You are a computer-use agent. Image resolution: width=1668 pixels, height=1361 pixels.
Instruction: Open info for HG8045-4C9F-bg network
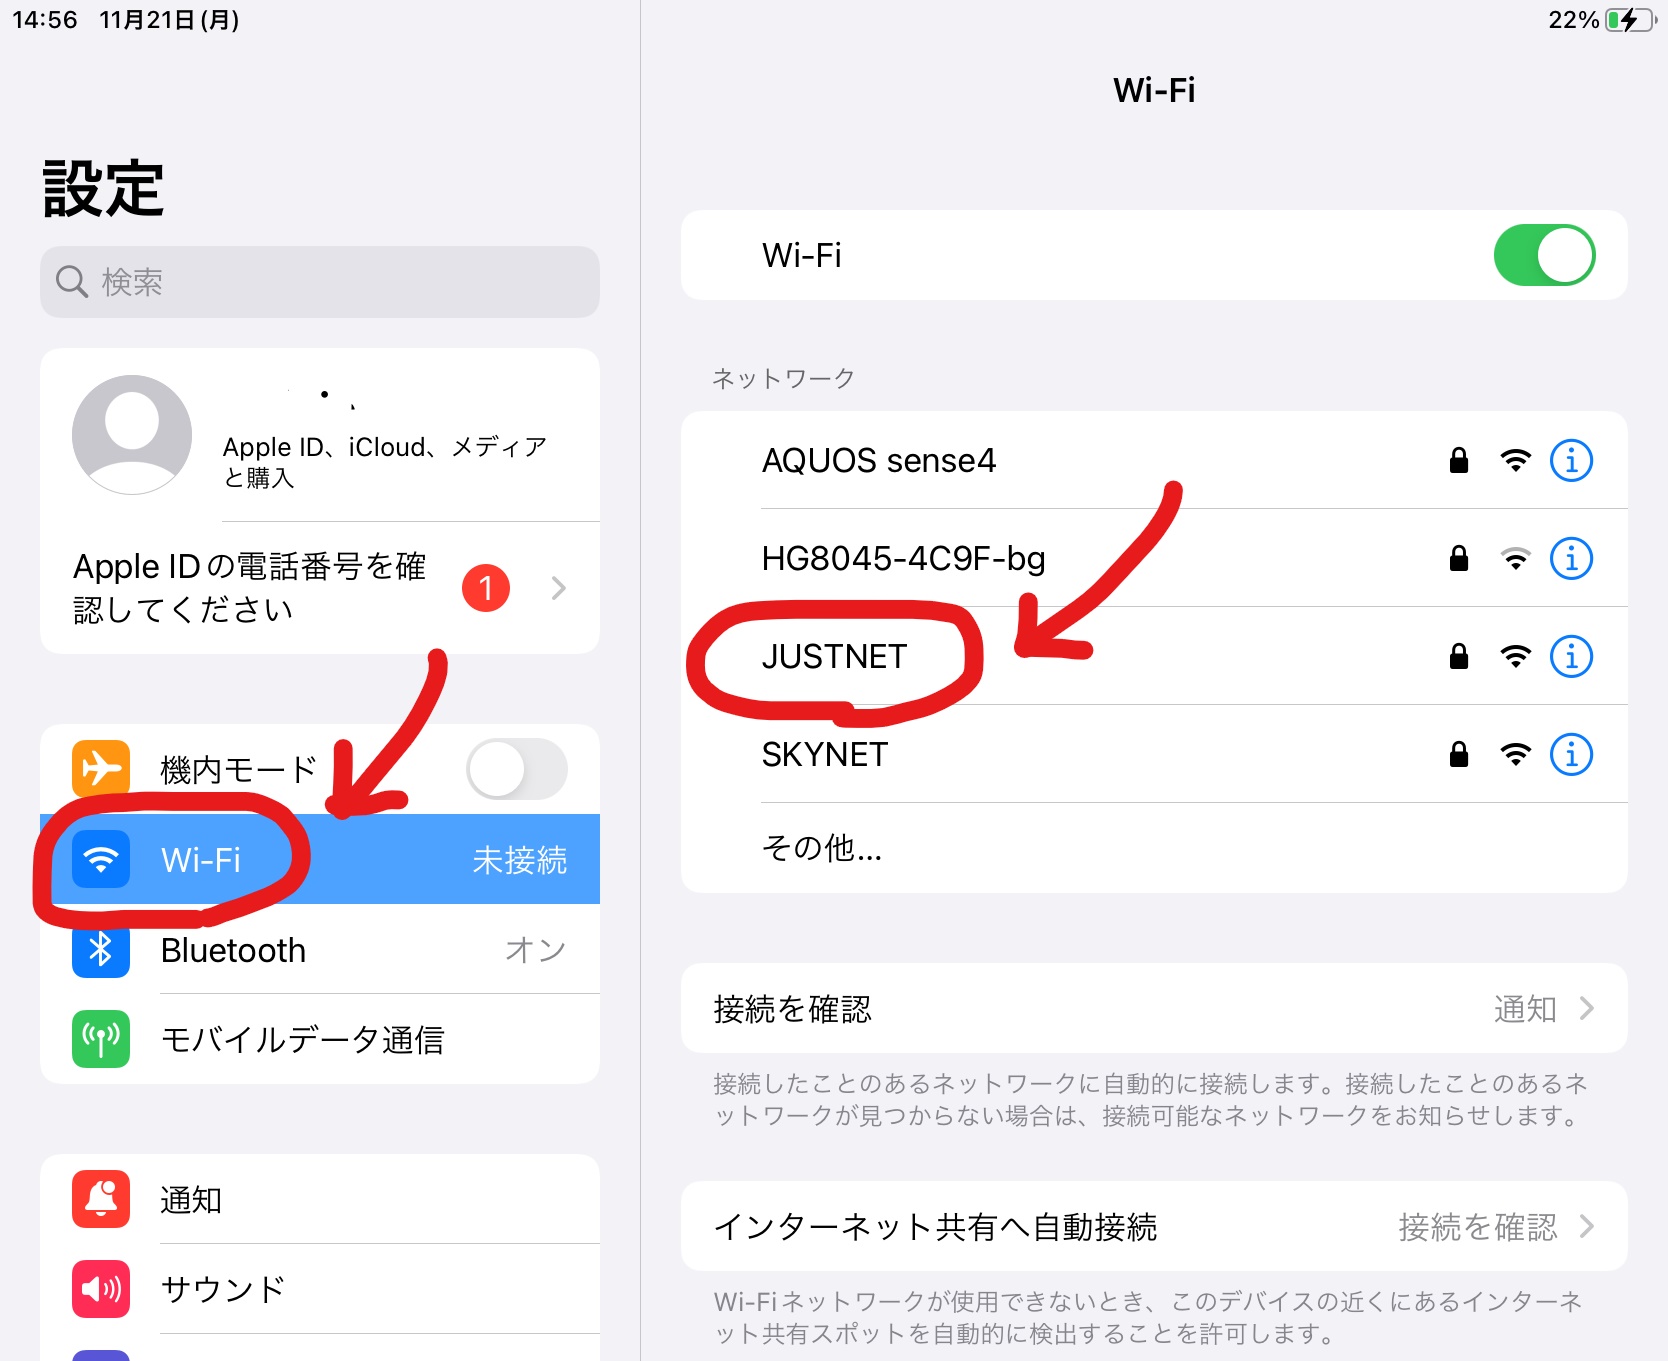point(1571,559)
